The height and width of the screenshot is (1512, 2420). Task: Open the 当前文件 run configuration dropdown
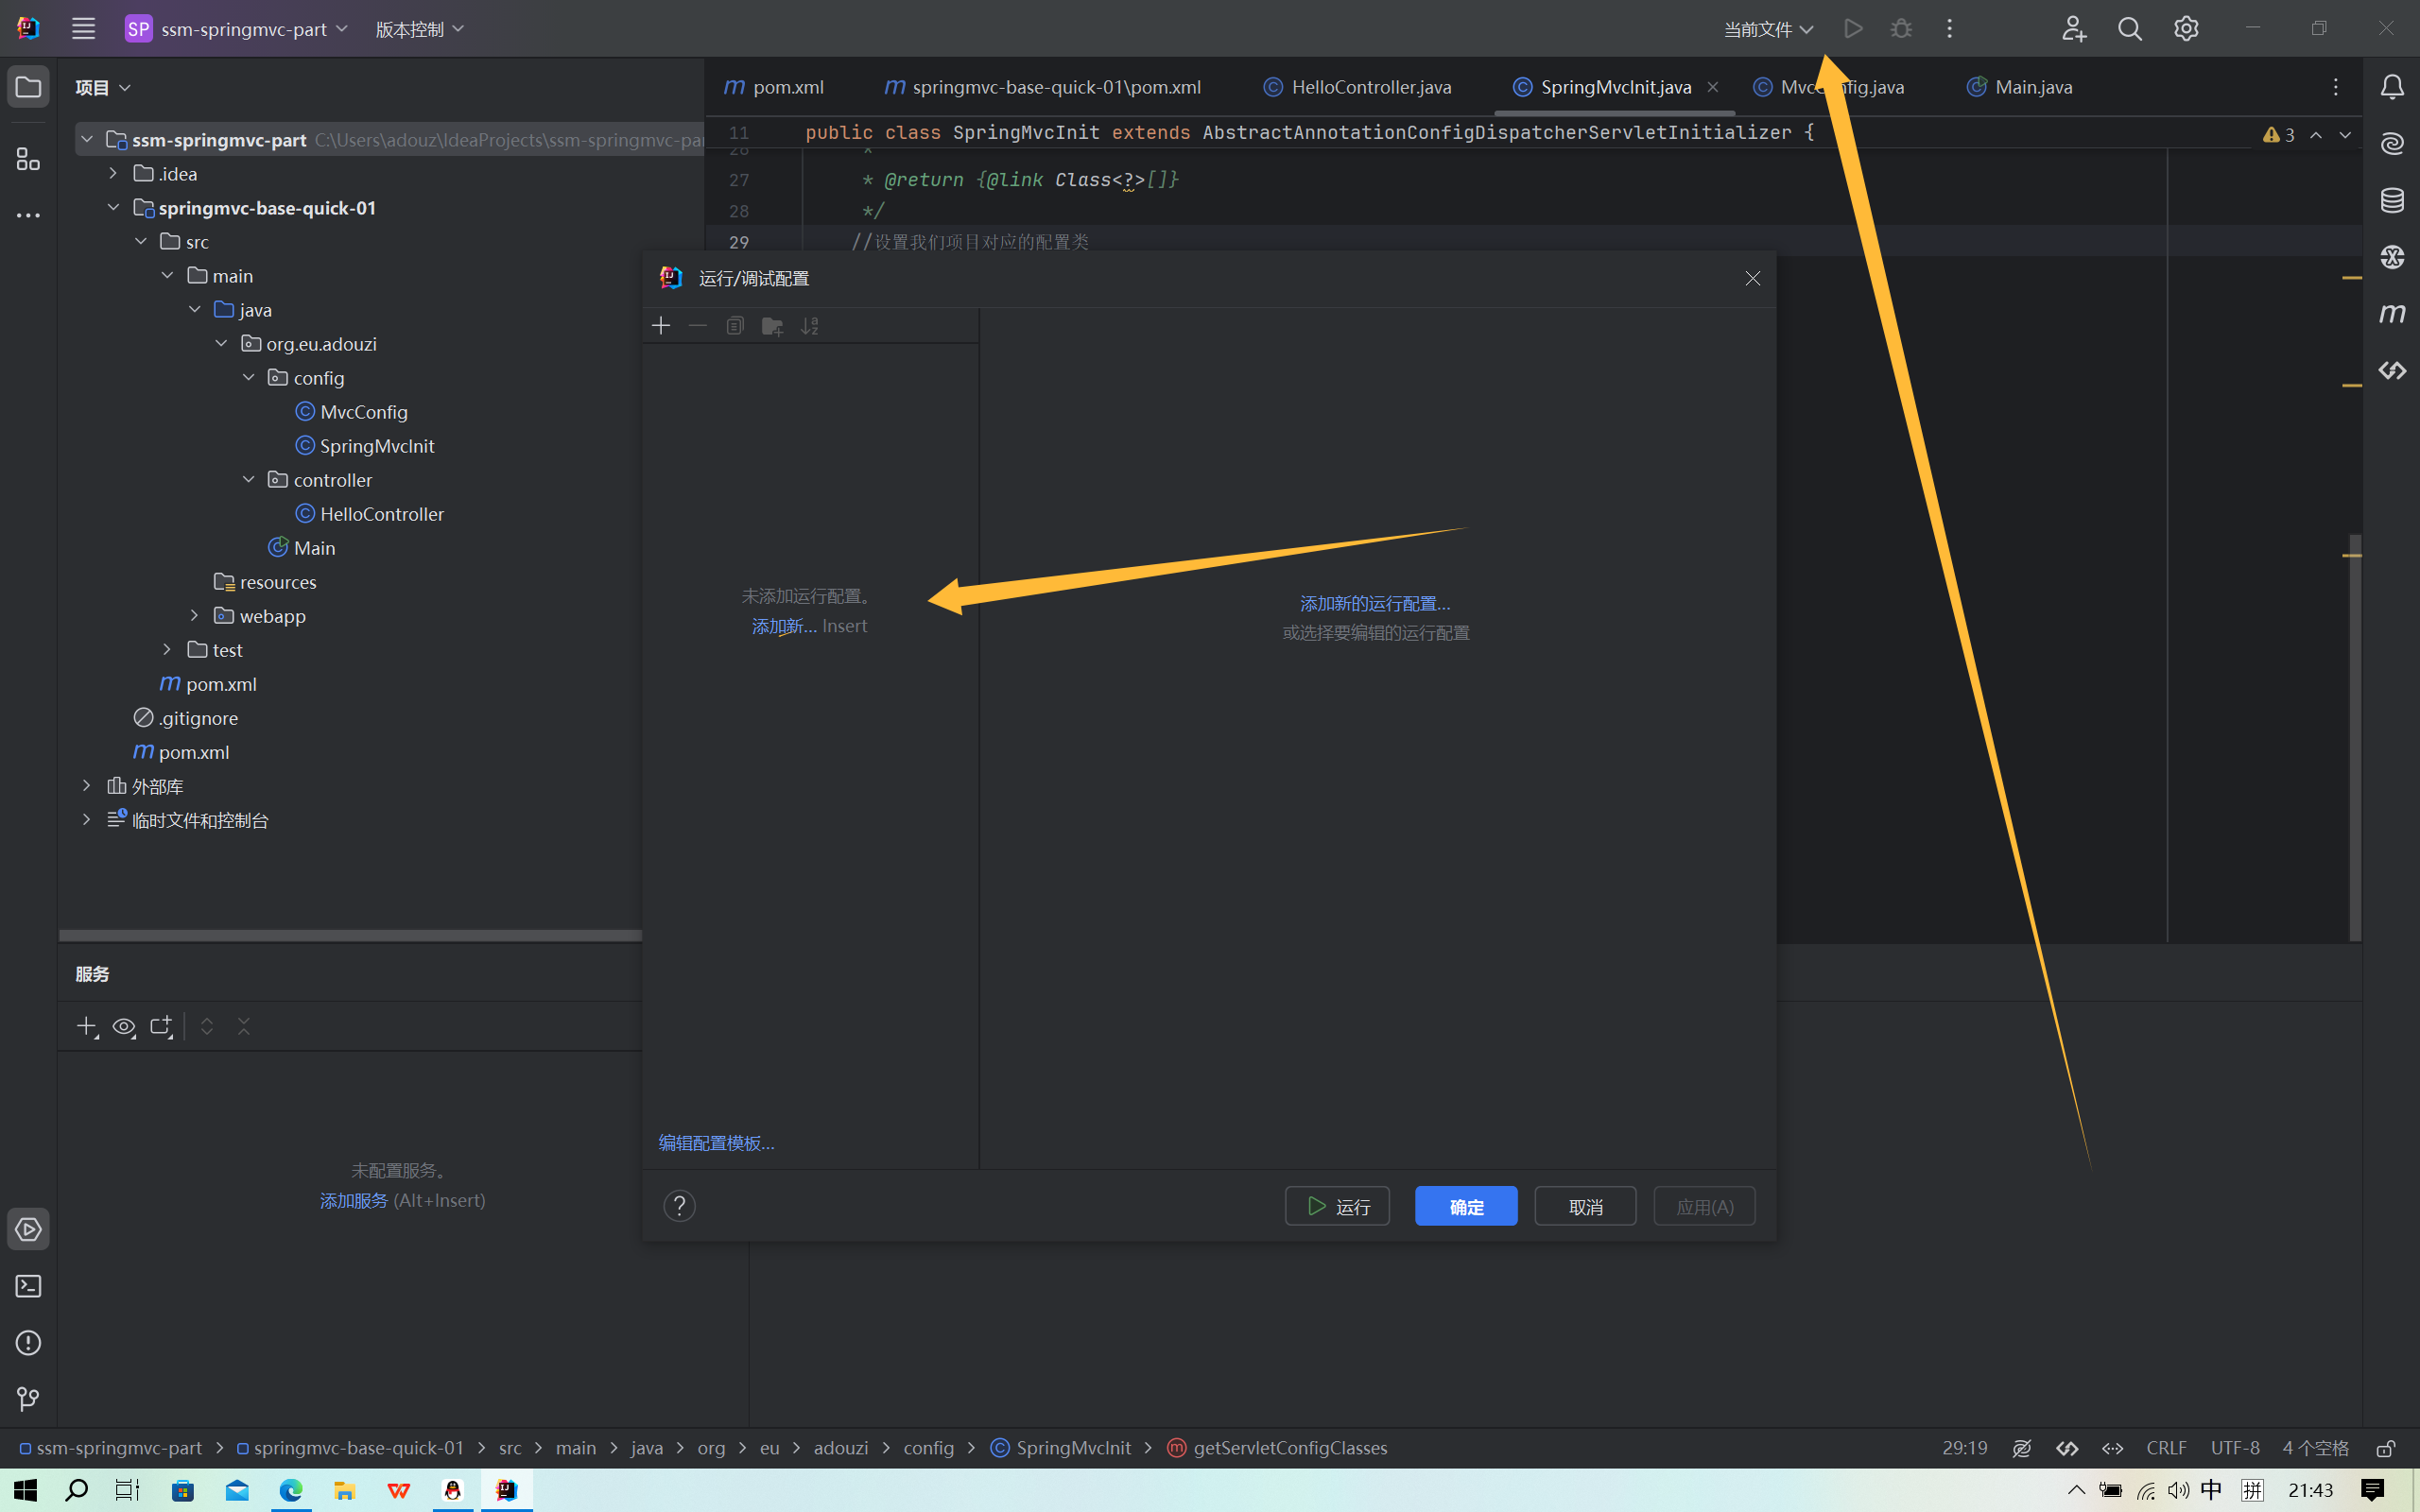pos(1767,29)
